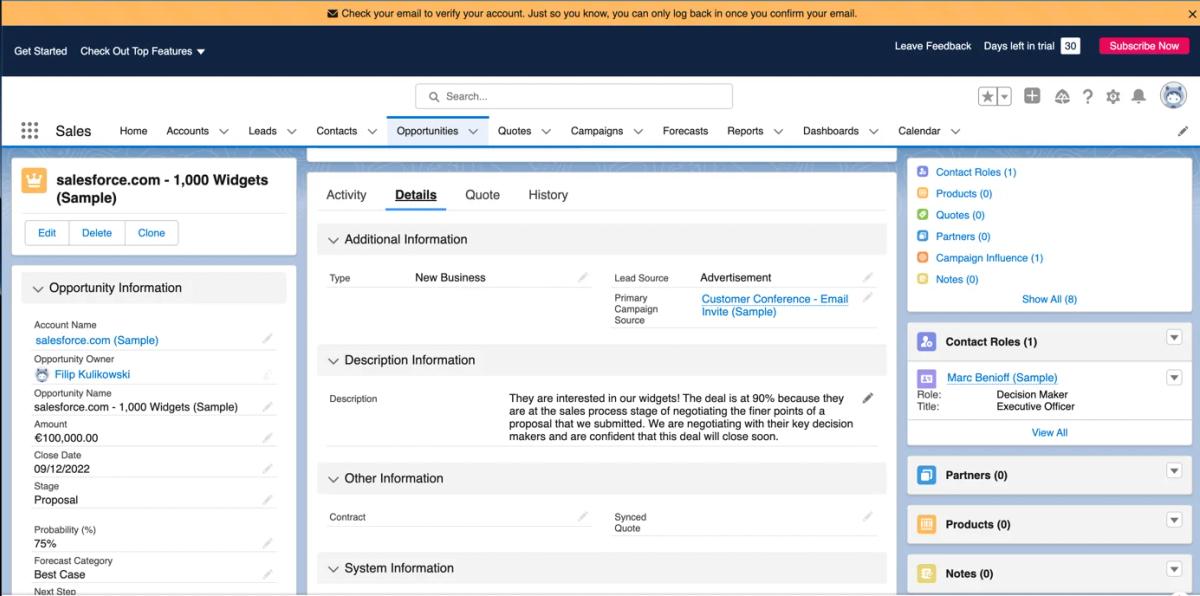1200x596 pixels.
Task: Open the App Launcher grid icon
Action: (x=29, y=131)
